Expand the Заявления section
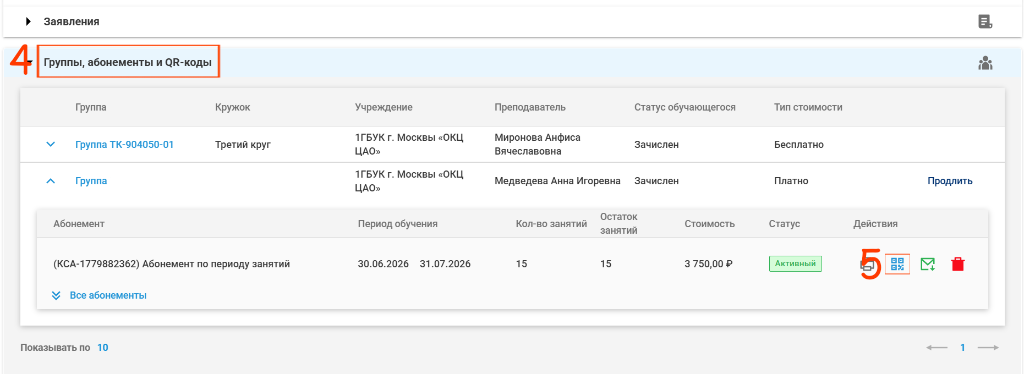 pyautogui.click(x=28, y=22)
